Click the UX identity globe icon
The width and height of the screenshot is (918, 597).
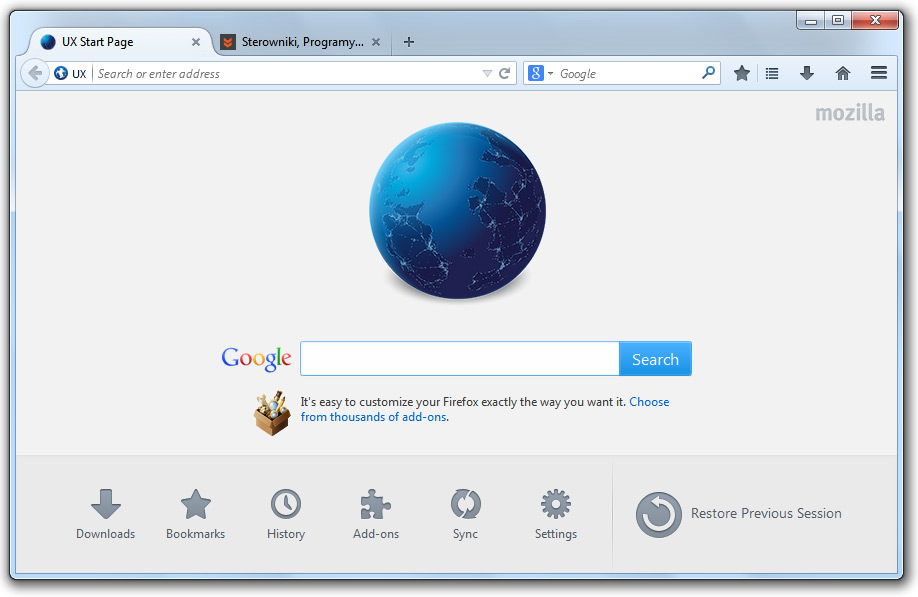61,74
